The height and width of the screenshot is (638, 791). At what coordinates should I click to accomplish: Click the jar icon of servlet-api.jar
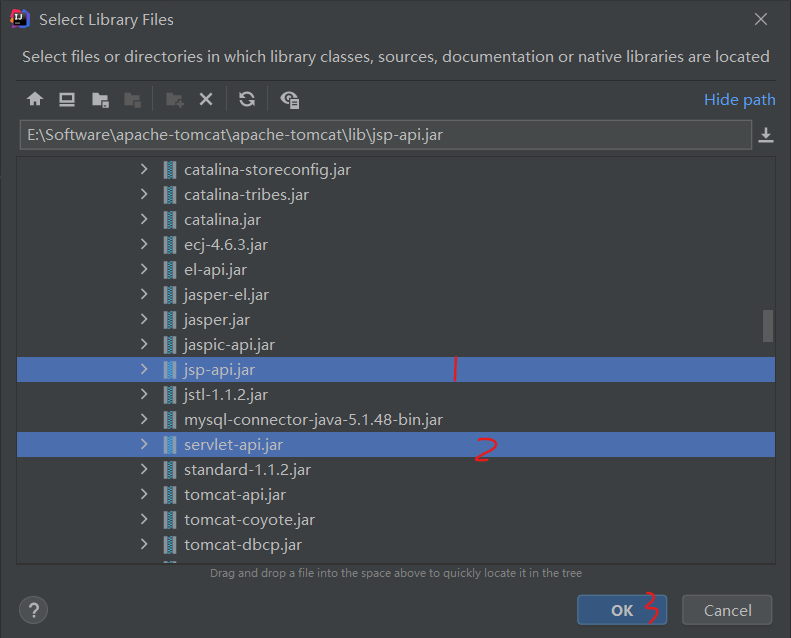(170, 444)
